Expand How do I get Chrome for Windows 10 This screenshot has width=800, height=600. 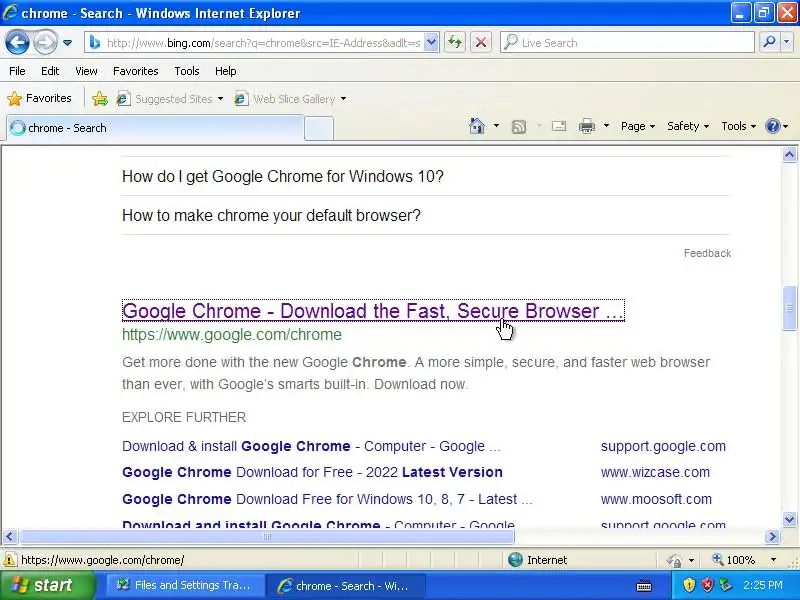426,177
